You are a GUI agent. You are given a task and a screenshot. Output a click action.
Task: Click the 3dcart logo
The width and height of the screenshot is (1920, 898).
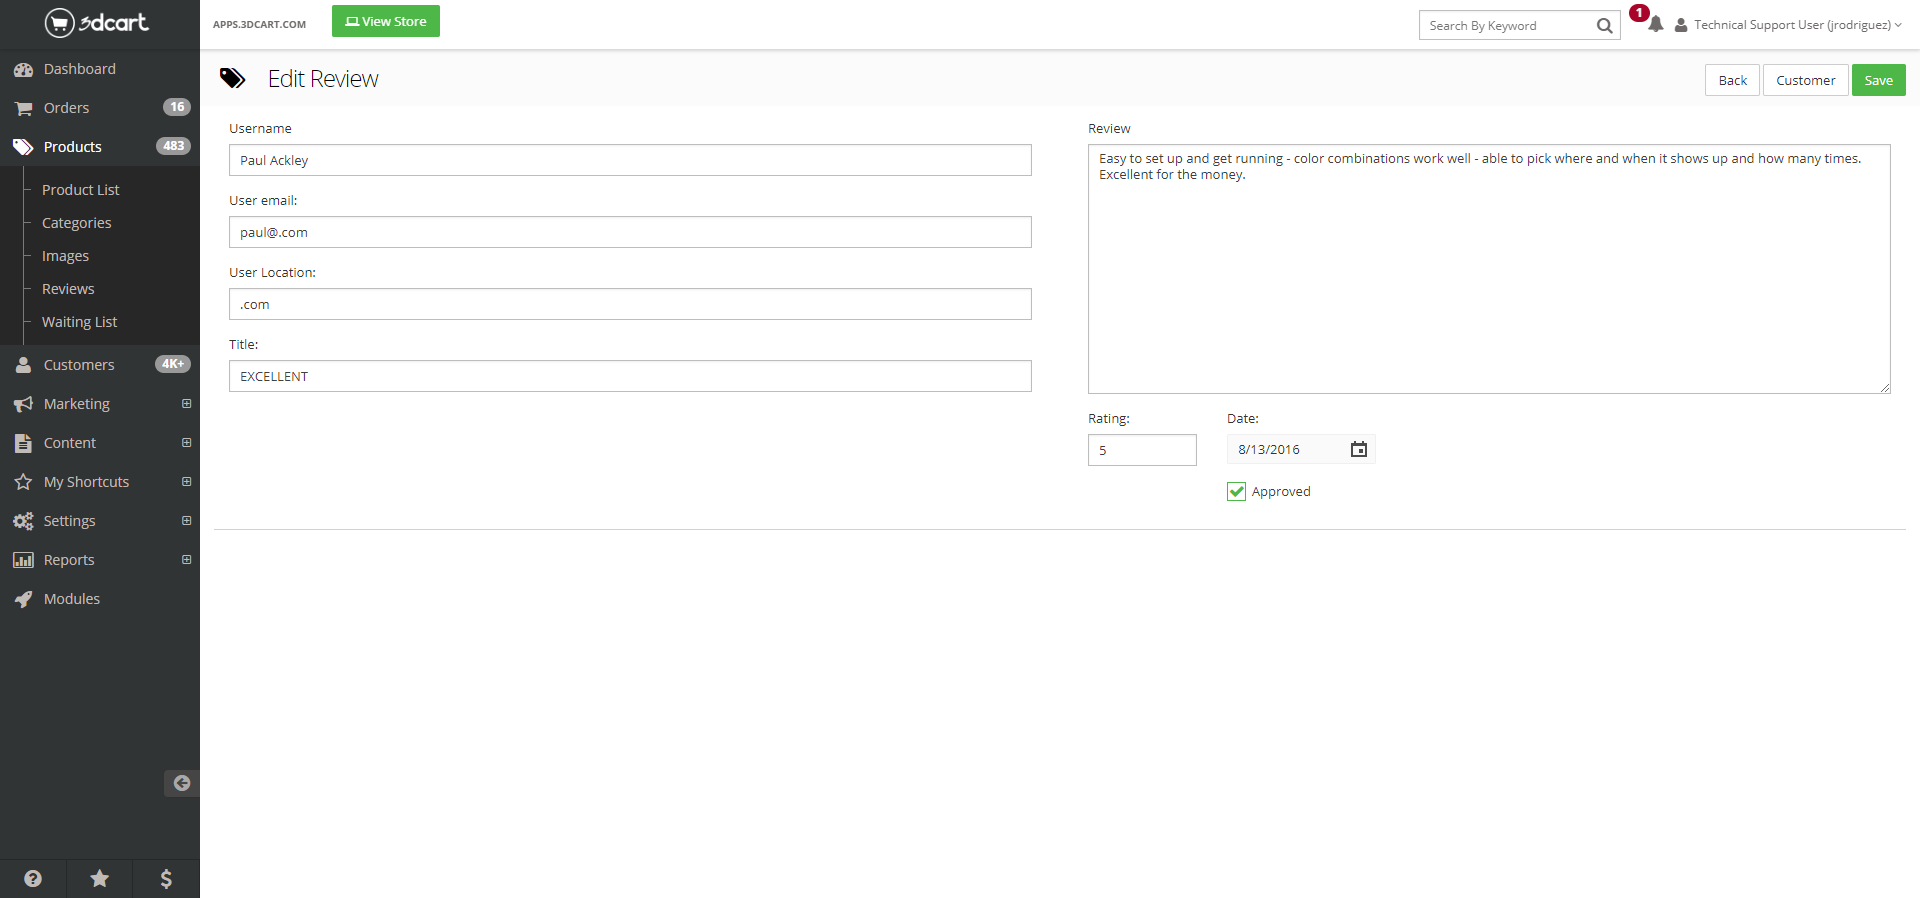97,22
